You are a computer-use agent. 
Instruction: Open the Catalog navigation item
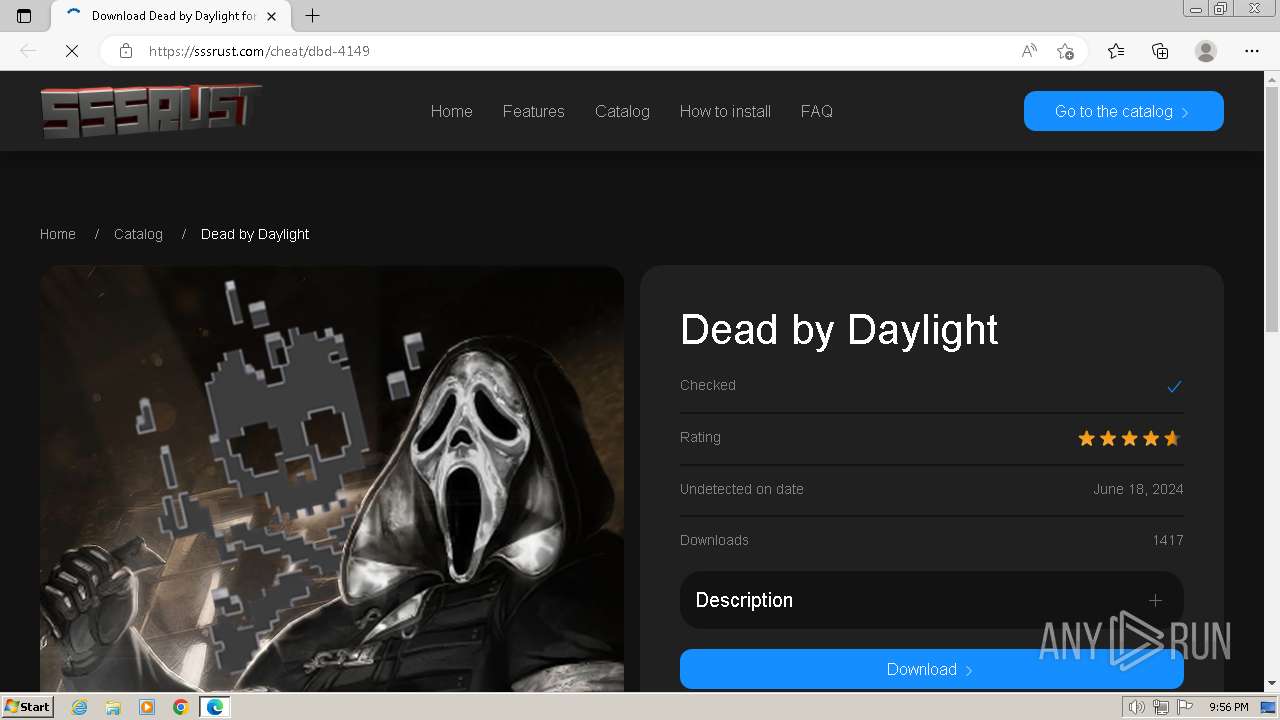coord(622,111)
